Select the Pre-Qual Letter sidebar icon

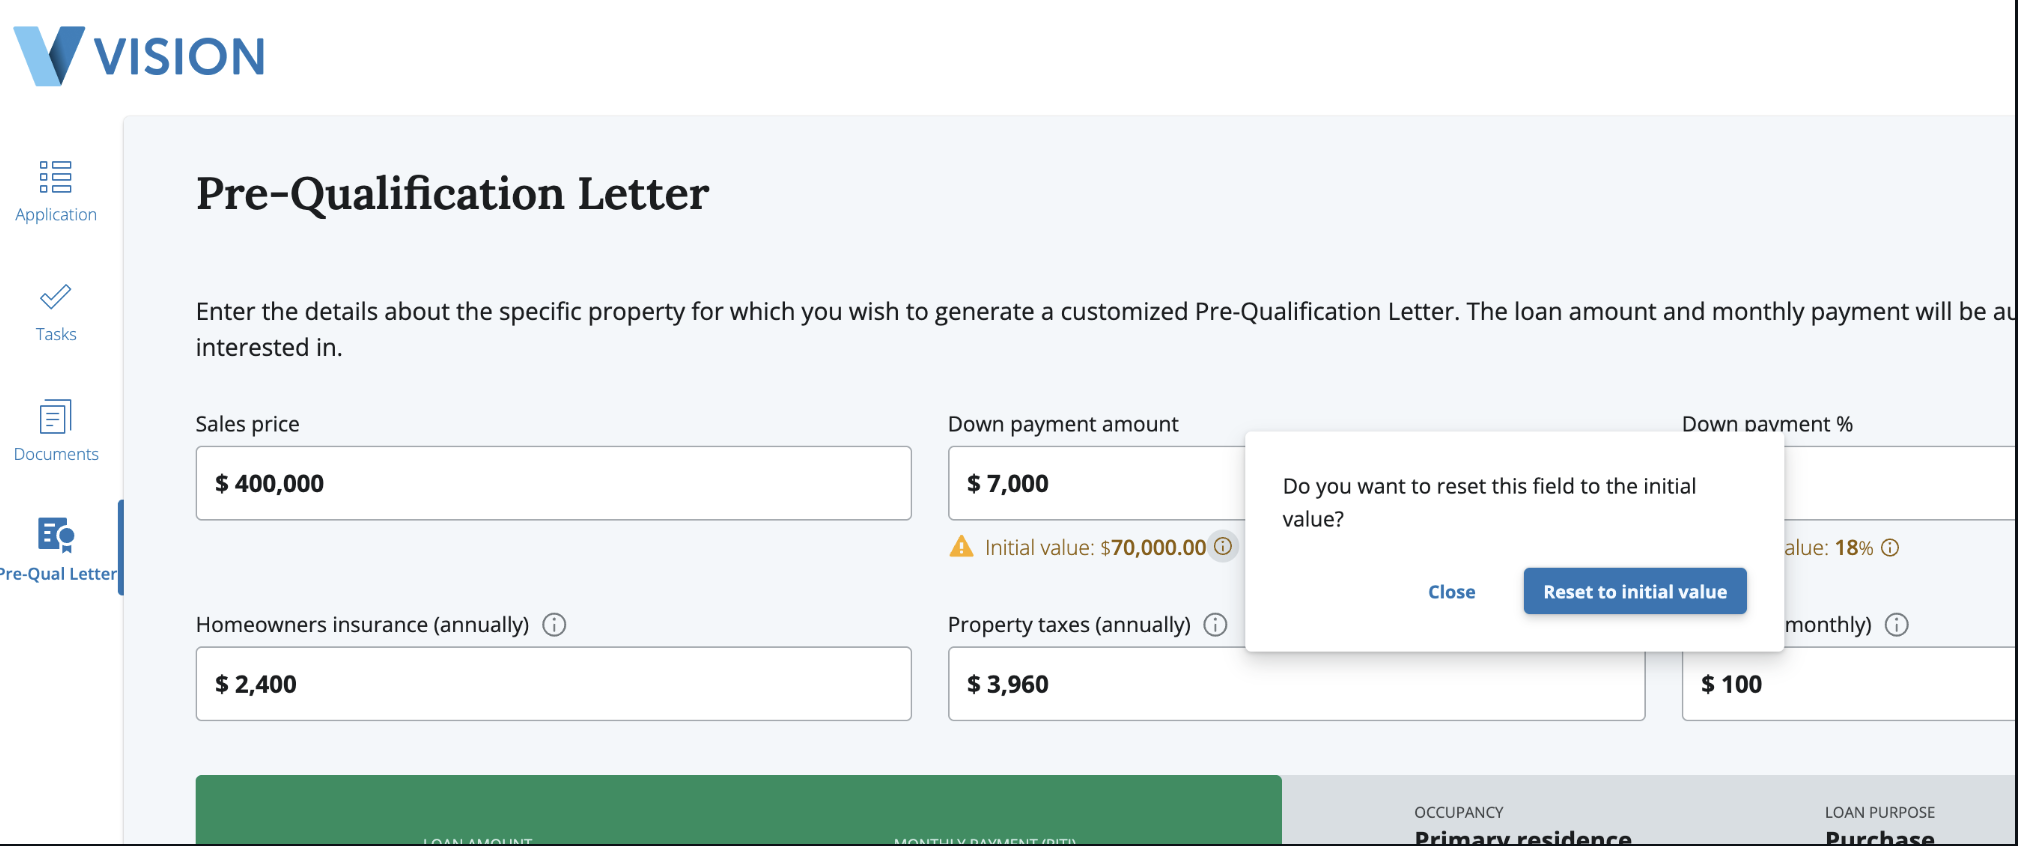tap(56, 535)
